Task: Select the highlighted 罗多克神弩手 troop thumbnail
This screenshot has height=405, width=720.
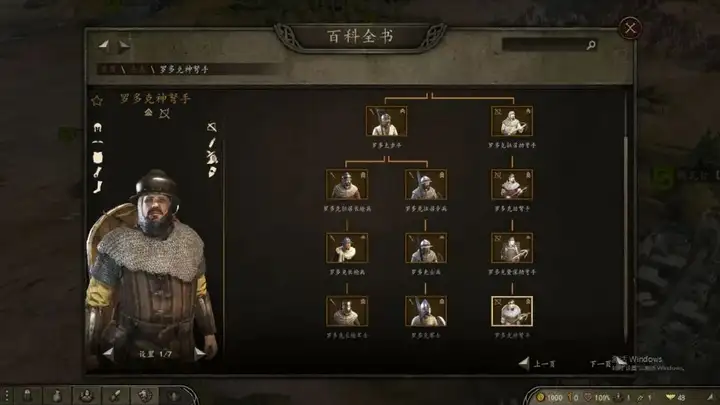Action: [512, 311]
